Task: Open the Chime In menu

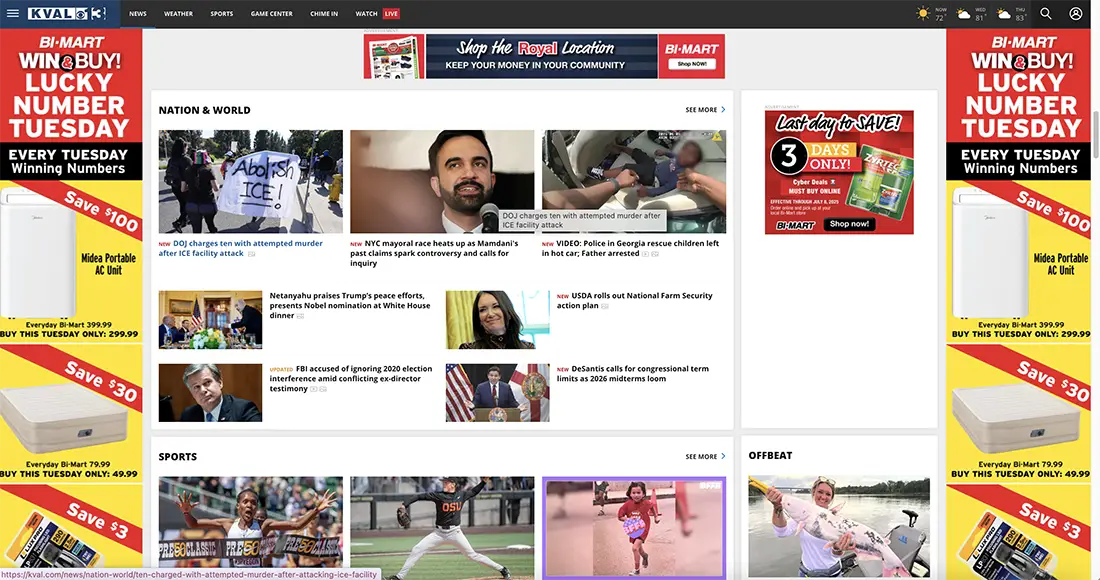Action: (324, 13)
